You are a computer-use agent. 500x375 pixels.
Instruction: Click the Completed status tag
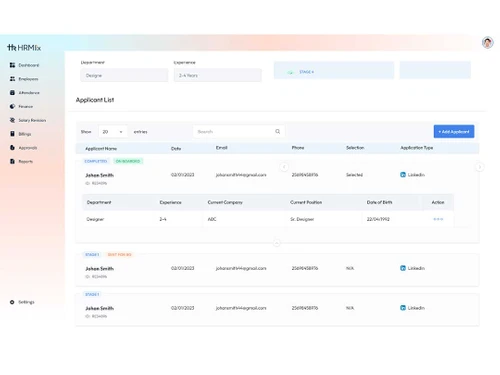pyautogui.click(x=96, y=161)
